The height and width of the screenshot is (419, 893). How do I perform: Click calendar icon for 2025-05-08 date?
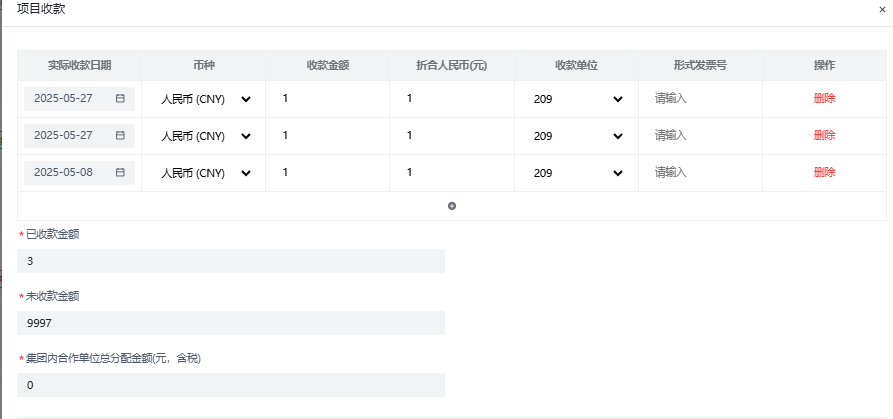120,172
